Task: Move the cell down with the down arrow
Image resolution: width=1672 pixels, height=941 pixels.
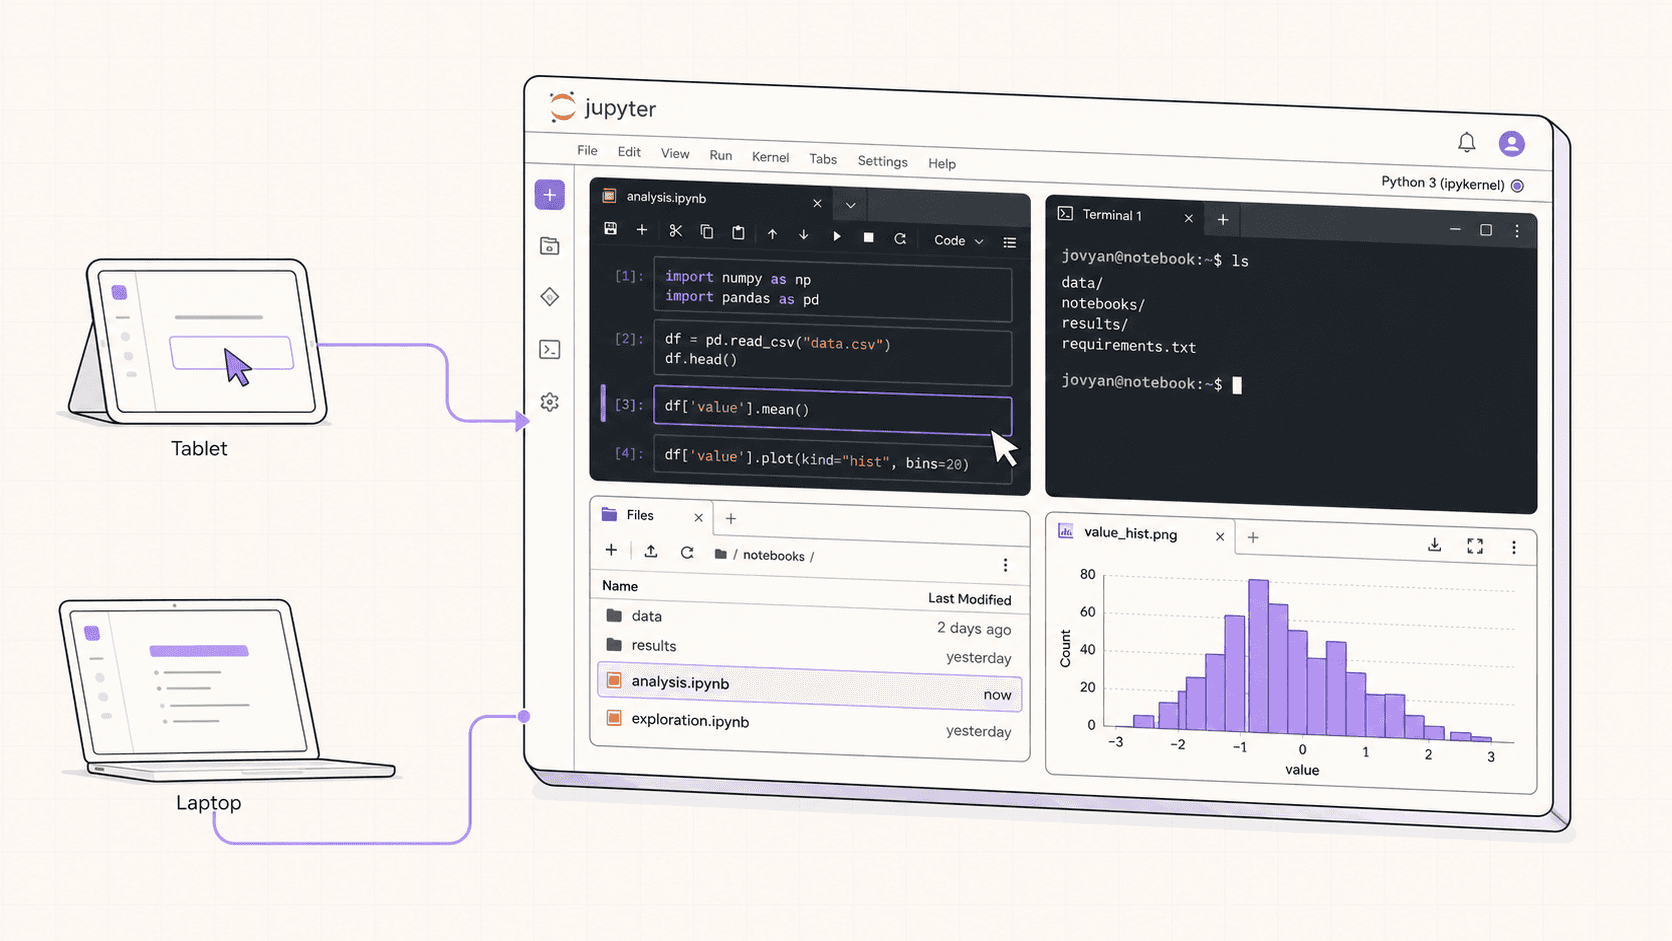Action: 803,235
